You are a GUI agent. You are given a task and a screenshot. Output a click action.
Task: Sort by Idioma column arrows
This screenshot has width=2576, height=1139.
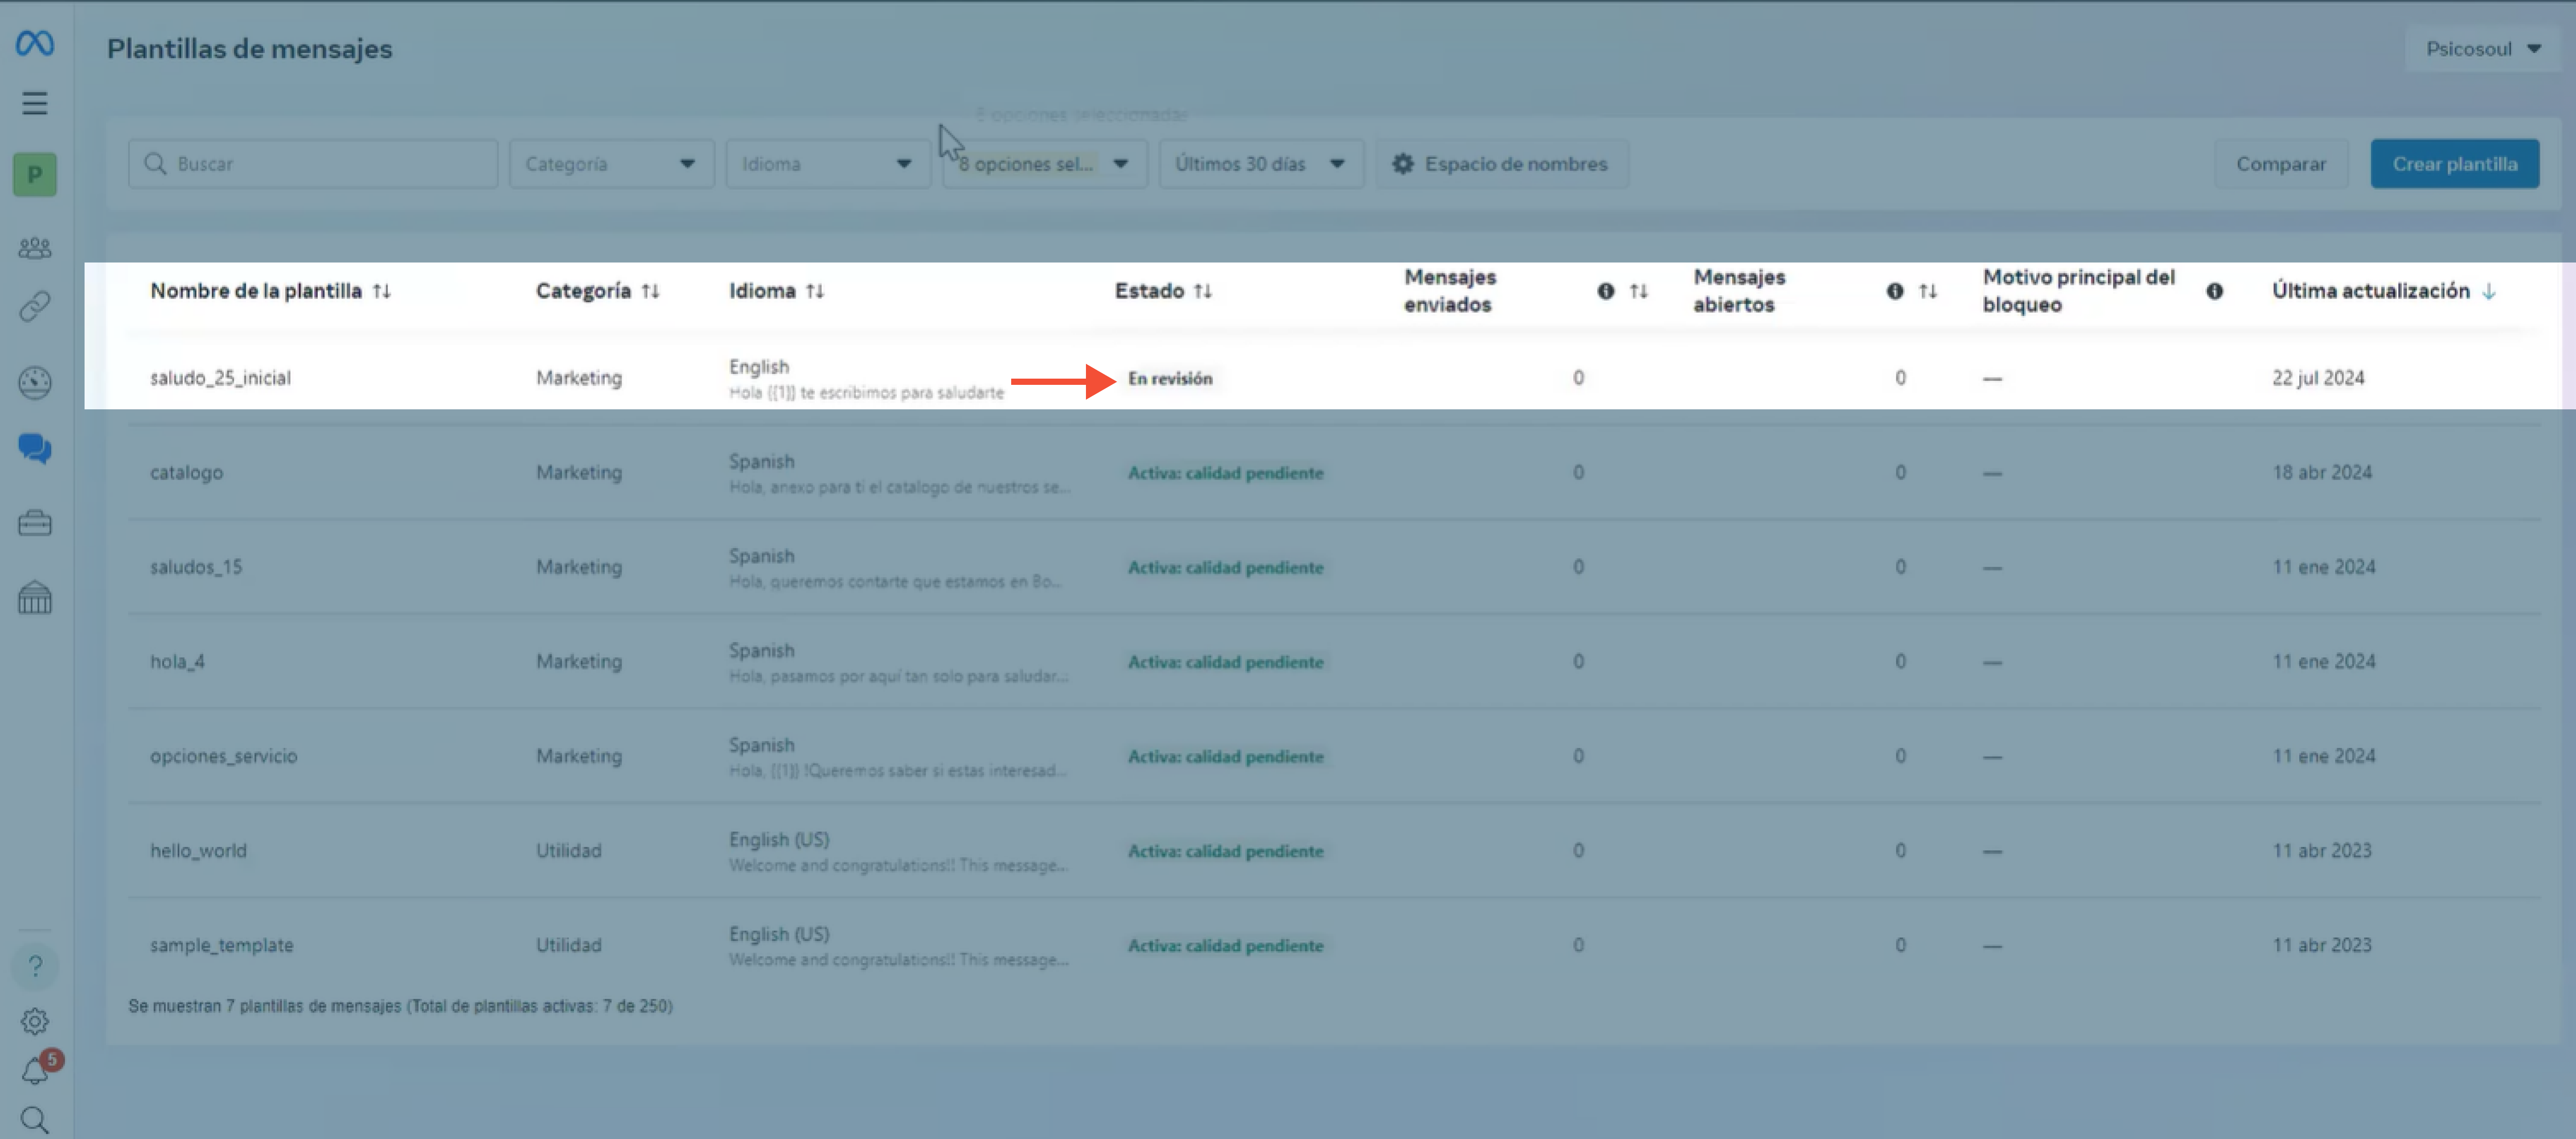pos(815,291)
